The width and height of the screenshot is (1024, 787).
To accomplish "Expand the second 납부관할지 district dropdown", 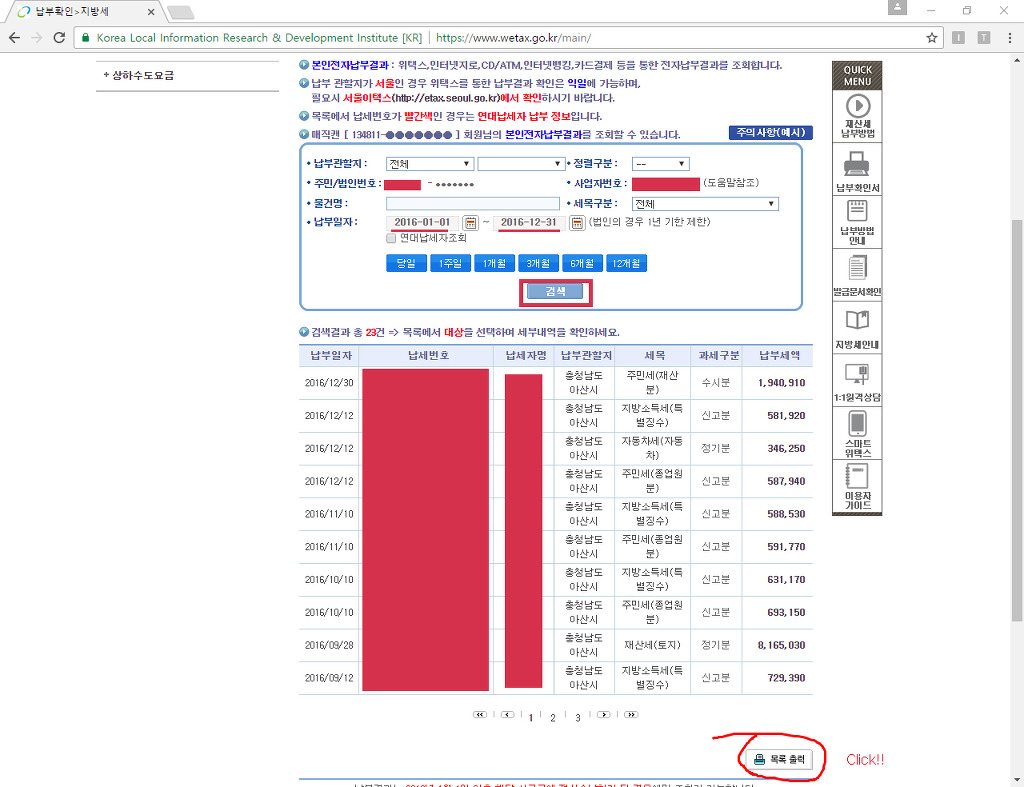I will coord(520,164).
